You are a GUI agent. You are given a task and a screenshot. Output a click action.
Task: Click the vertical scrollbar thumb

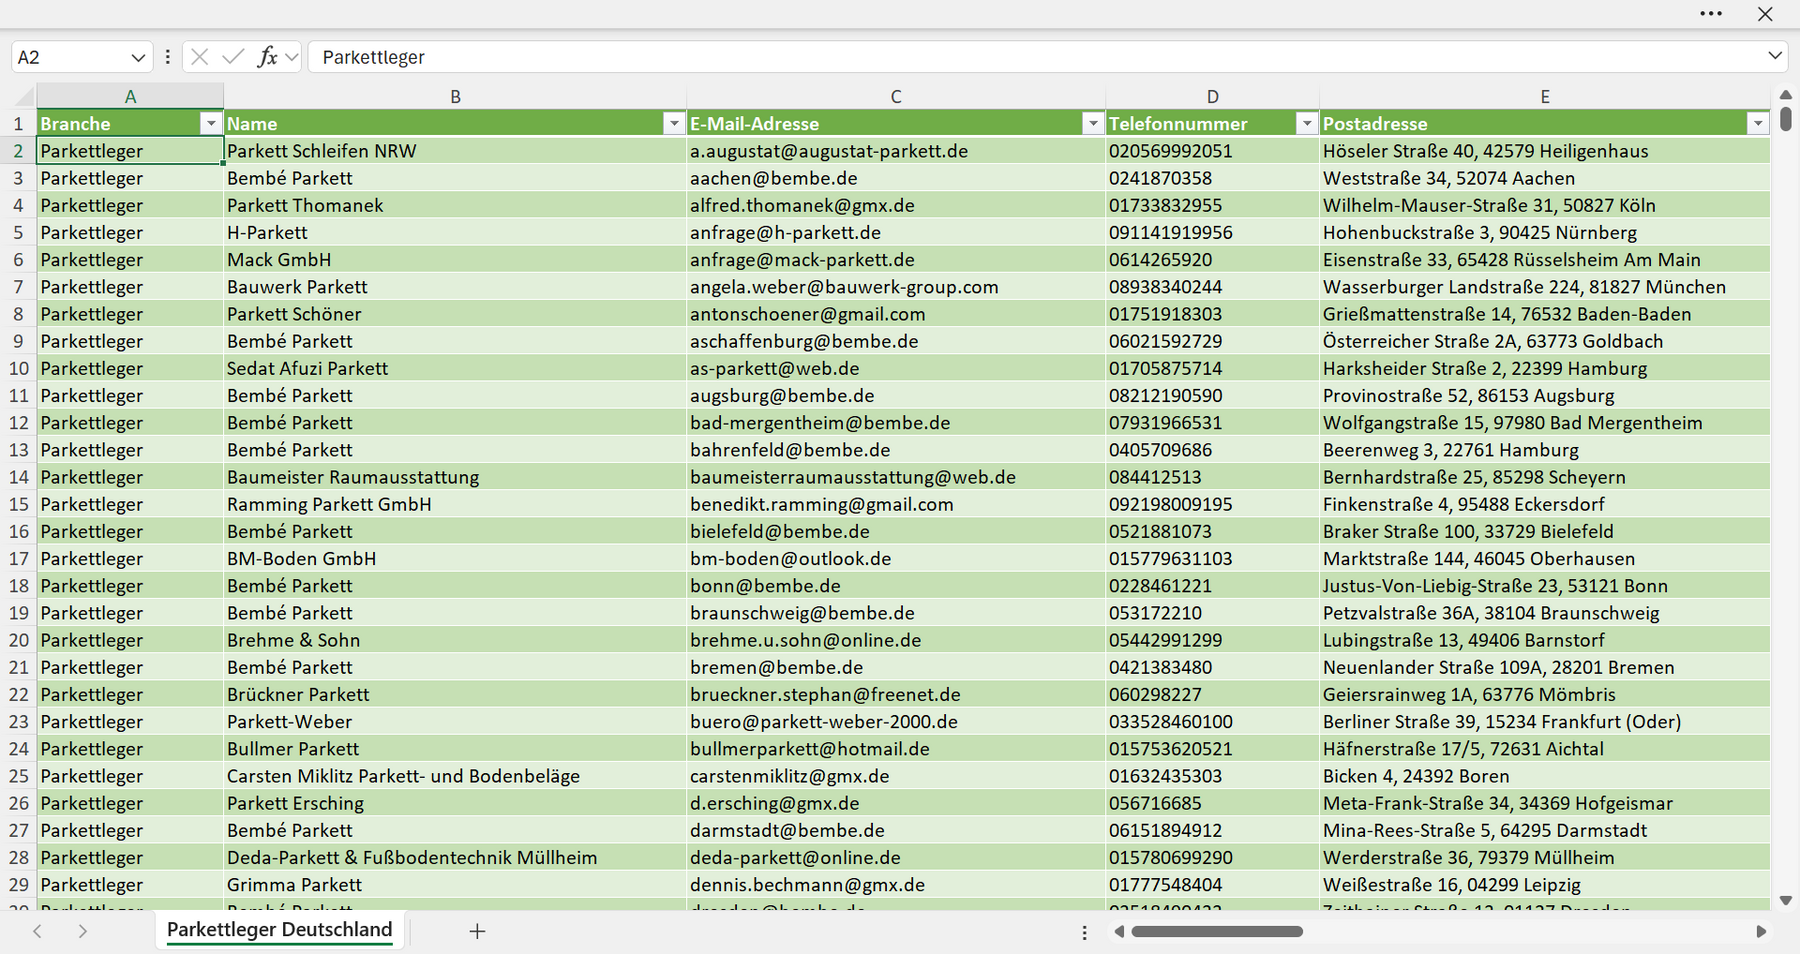pos(1786,119)
